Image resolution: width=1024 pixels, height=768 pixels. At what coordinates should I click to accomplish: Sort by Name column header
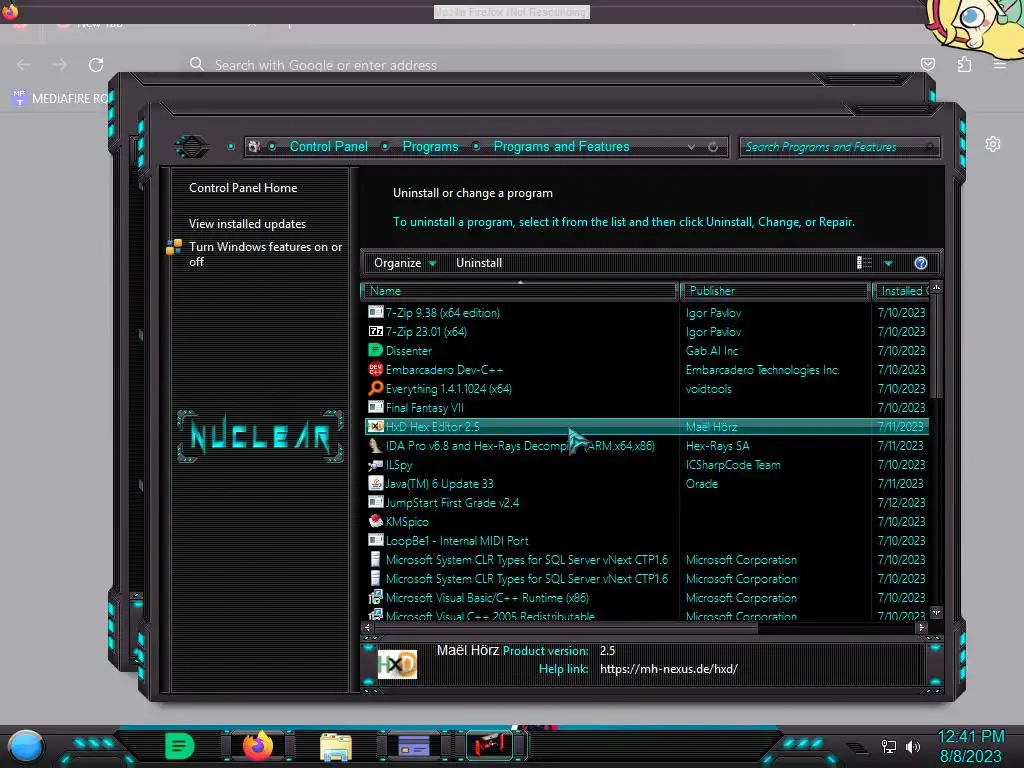point(519,291)
